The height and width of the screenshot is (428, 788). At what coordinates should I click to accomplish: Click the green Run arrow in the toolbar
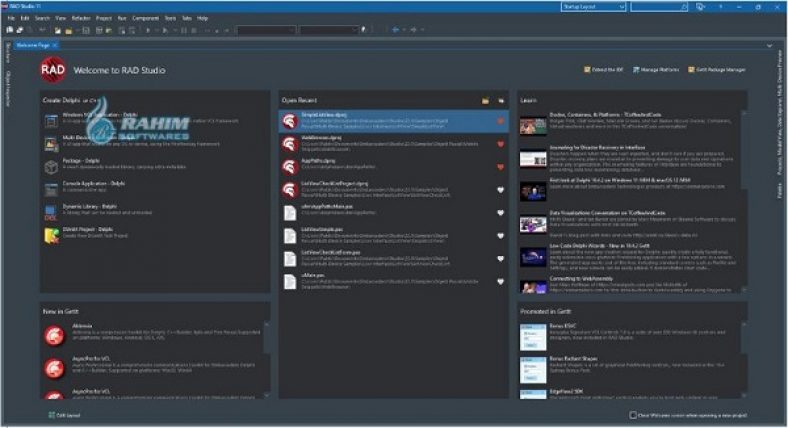point(148,31)
